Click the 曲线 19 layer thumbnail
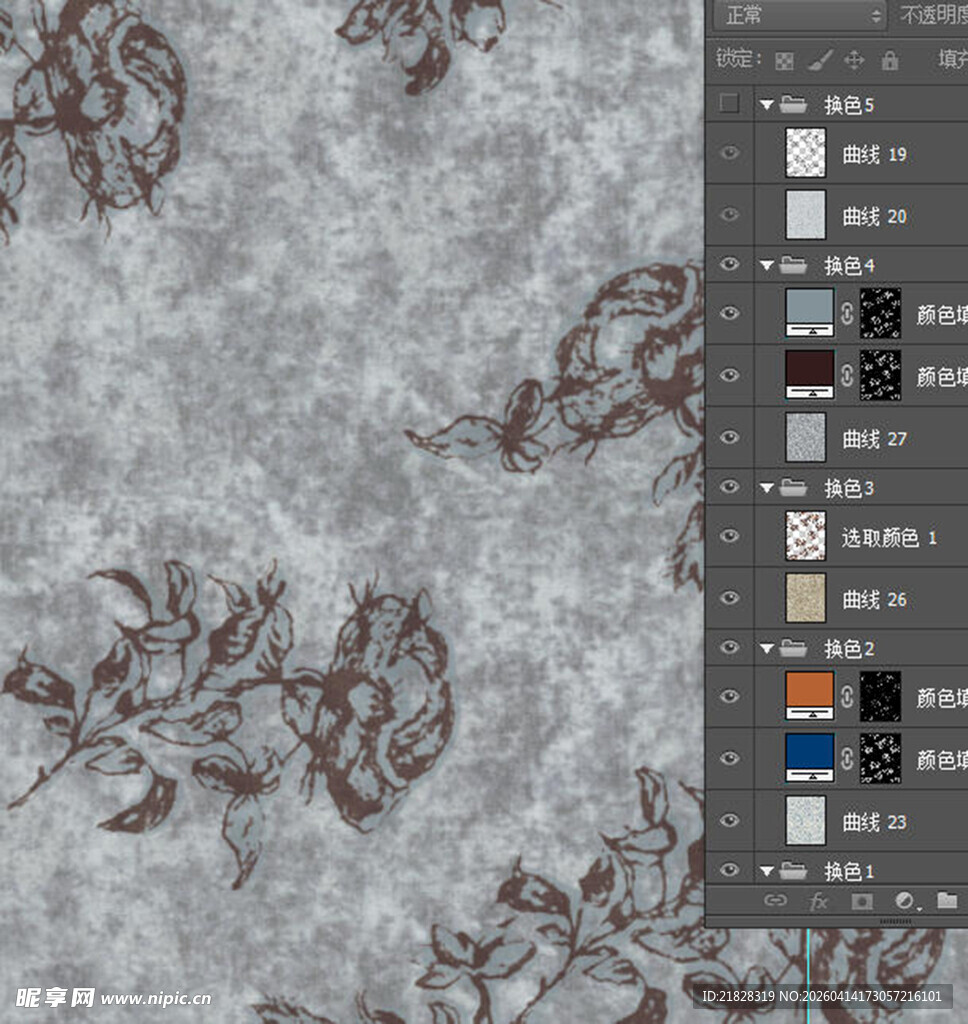Image resolution: width=968 pixels, height=1024 pixels. 805,153
